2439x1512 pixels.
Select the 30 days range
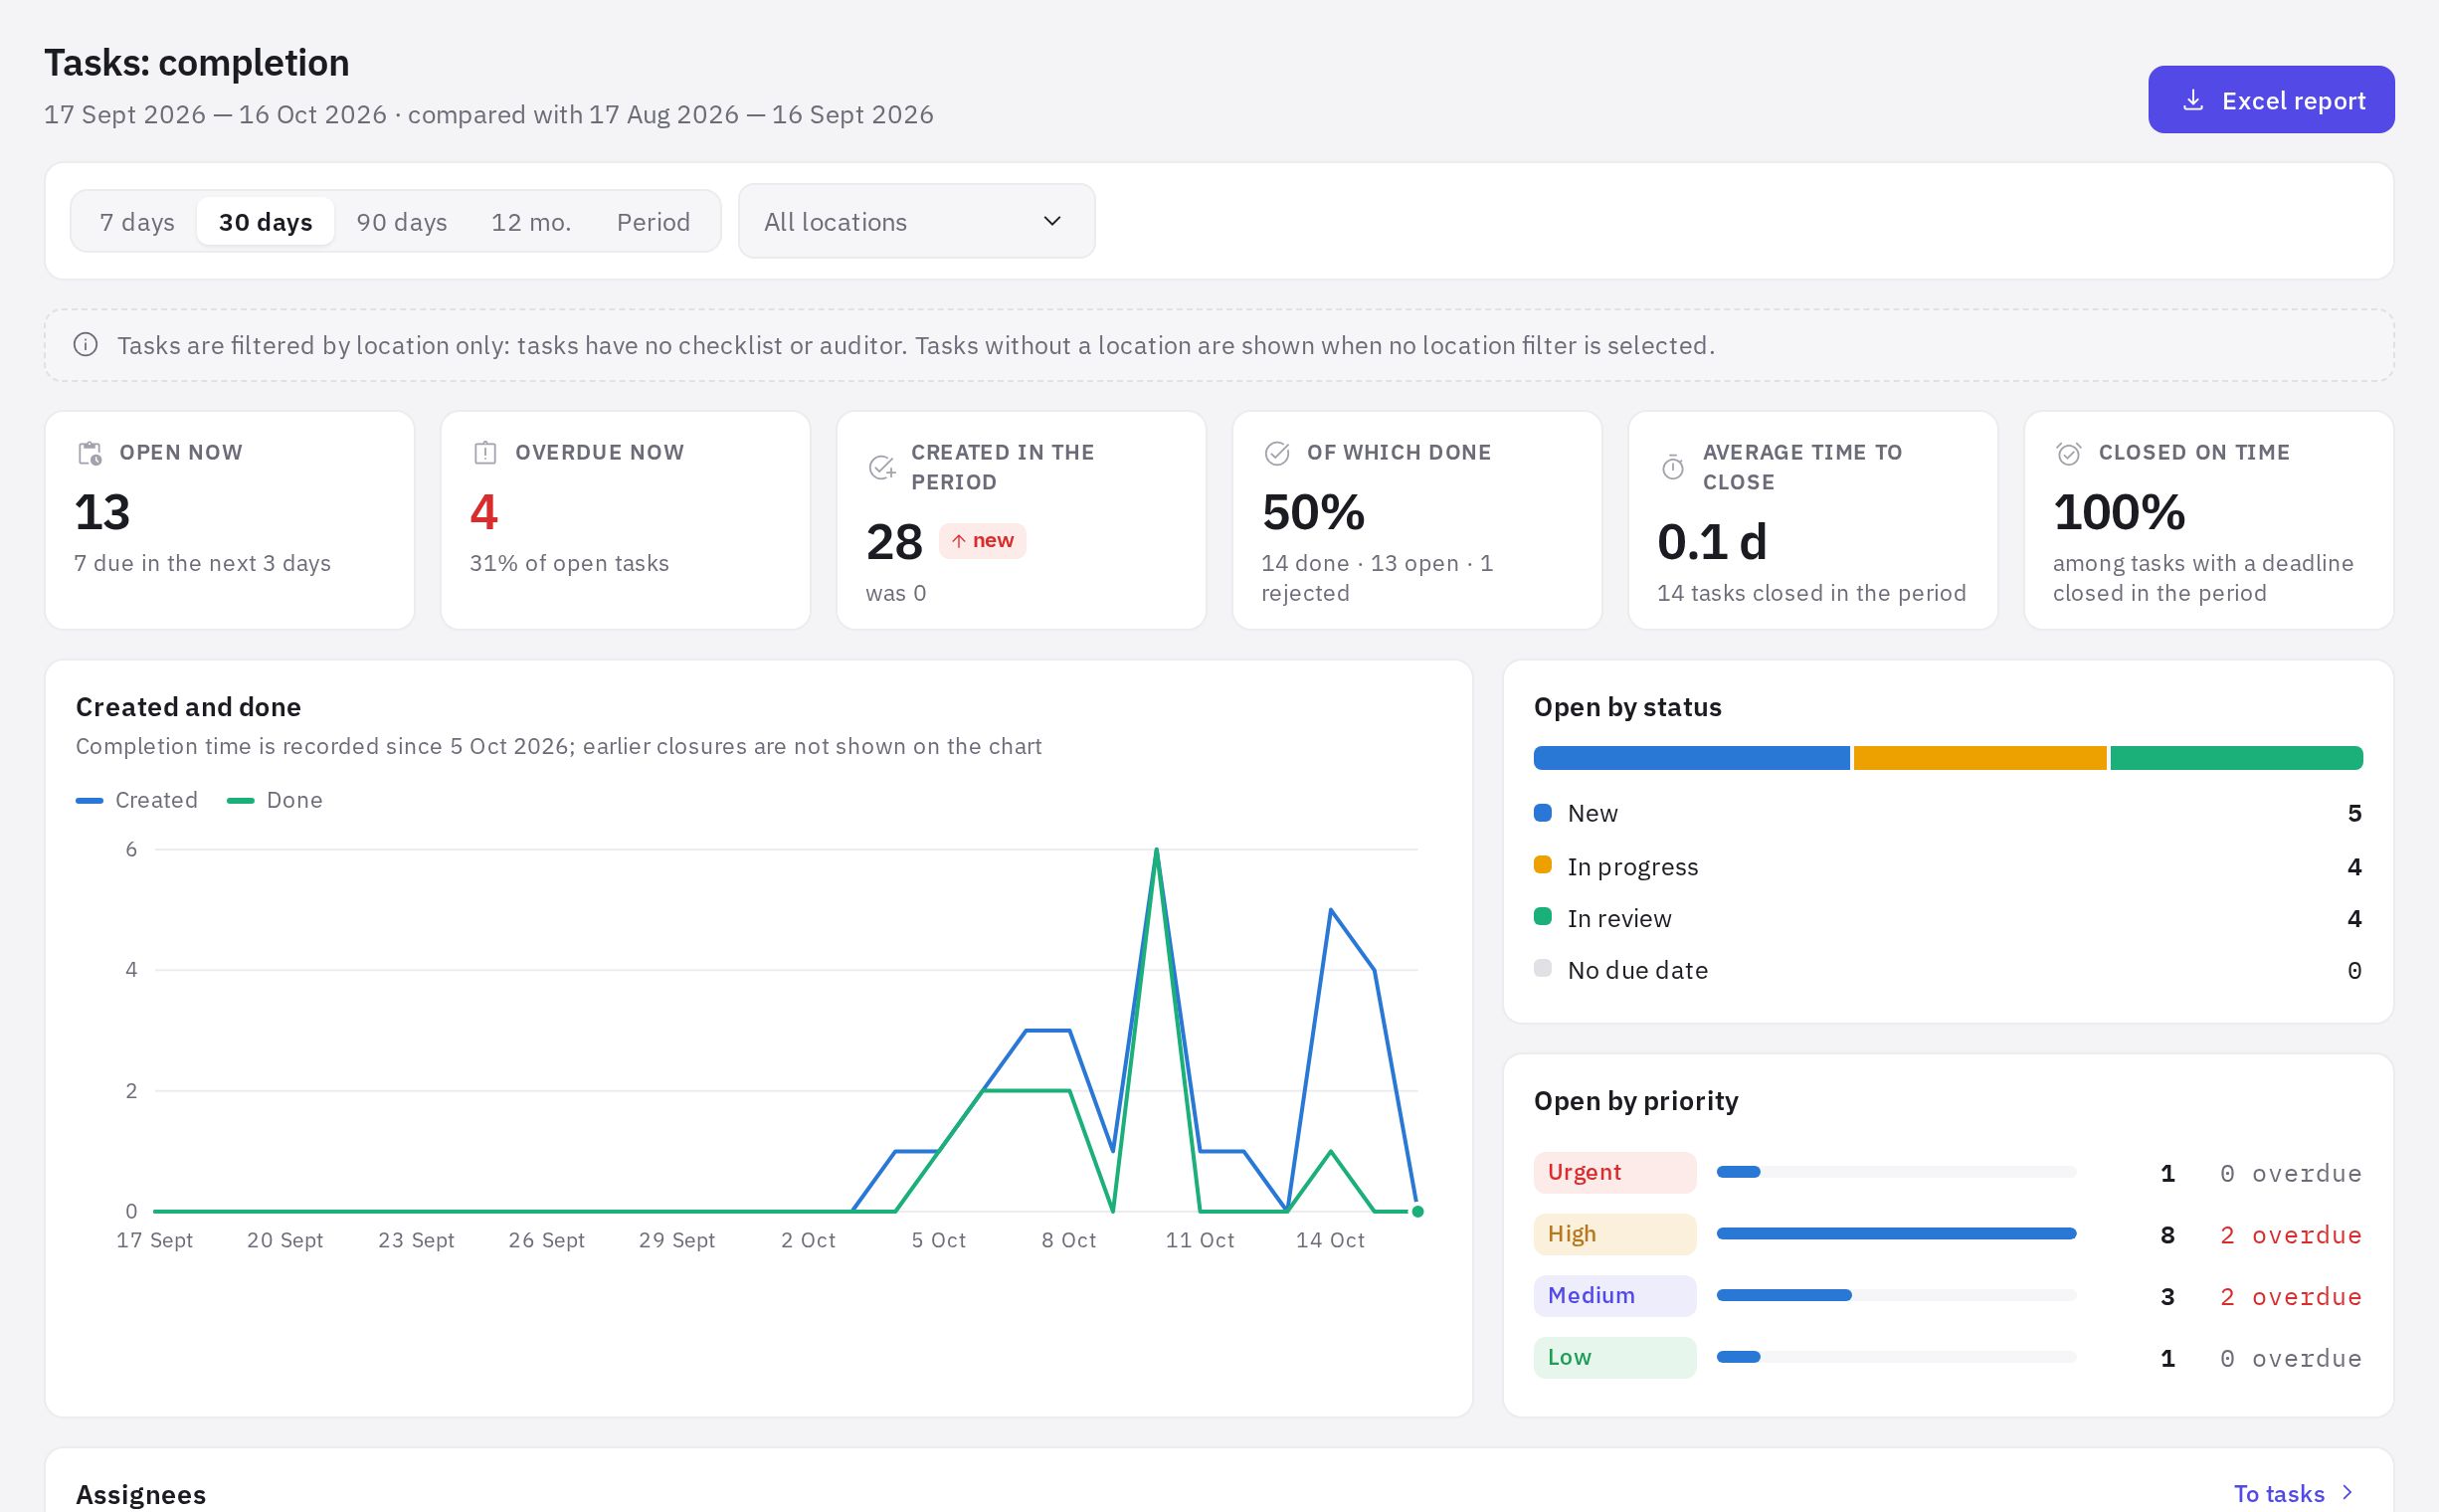pyautogui.click(x=265, y=221)
